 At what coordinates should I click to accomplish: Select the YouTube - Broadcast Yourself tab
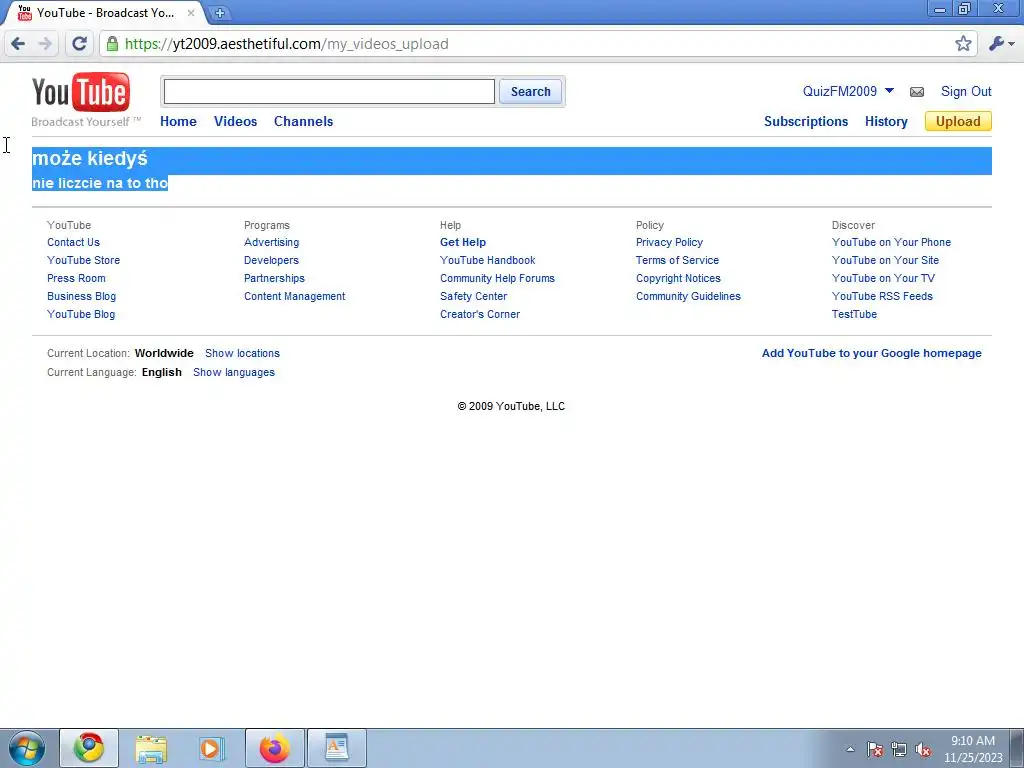[105, 12]
